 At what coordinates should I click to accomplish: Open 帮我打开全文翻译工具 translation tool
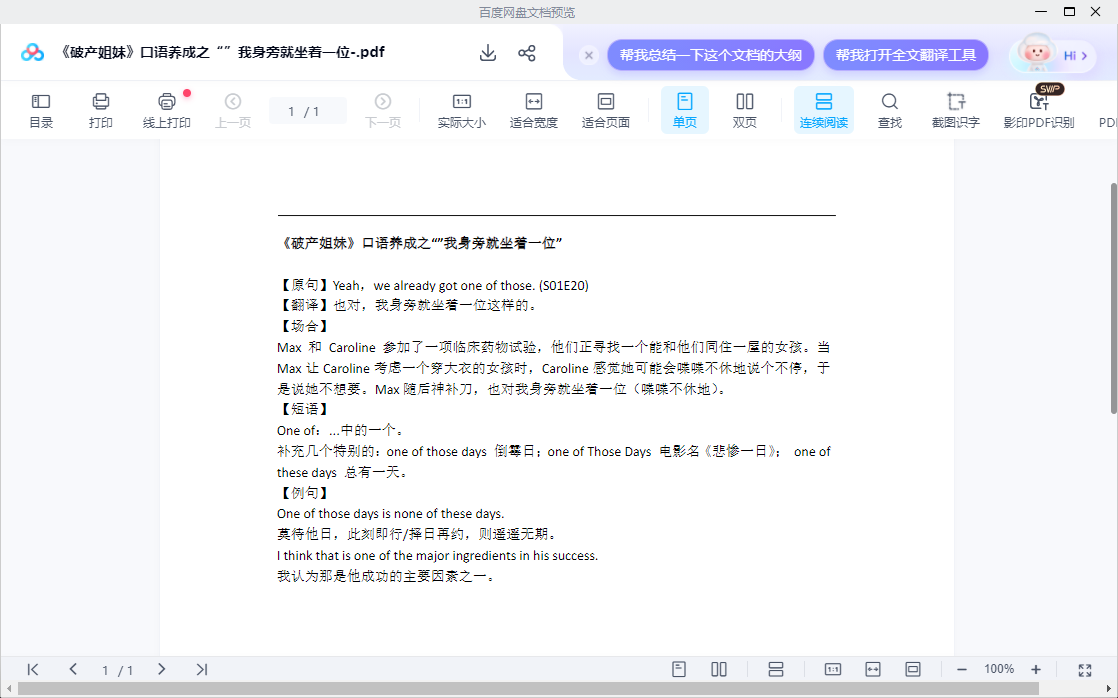[x=906, y=55]
